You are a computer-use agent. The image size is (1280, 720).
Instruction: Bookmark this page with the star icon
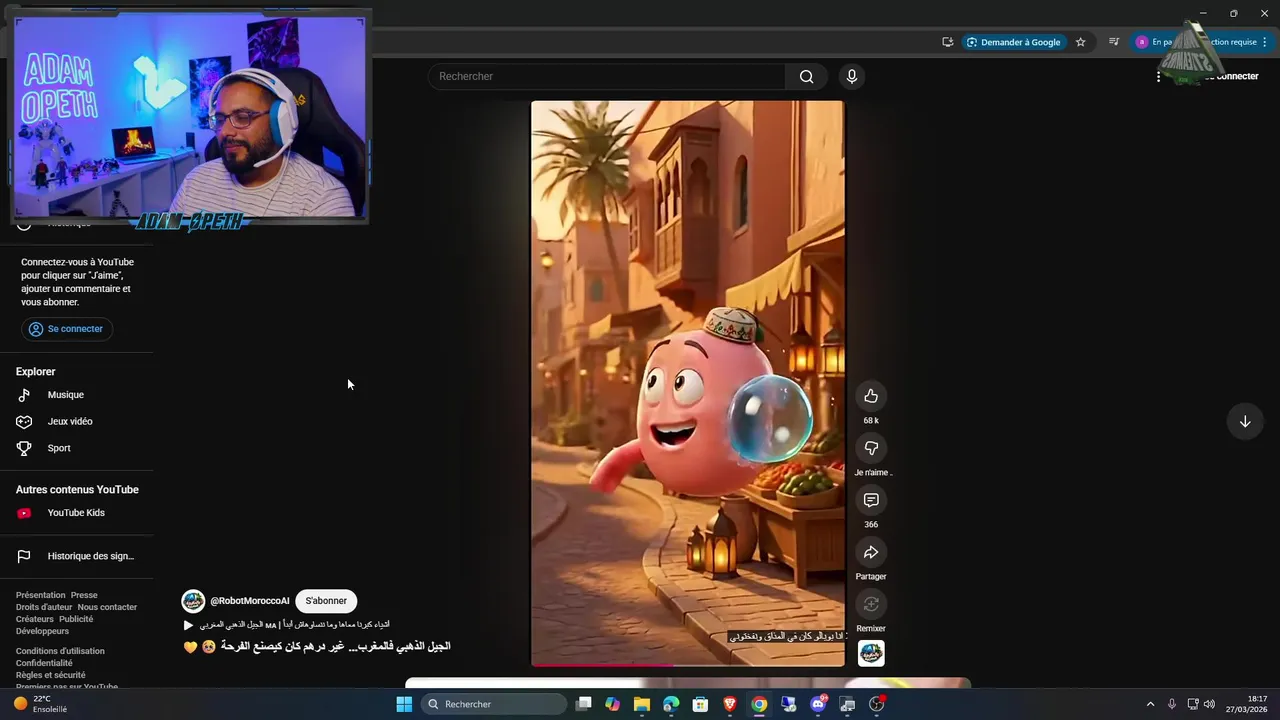(1081, 42)
